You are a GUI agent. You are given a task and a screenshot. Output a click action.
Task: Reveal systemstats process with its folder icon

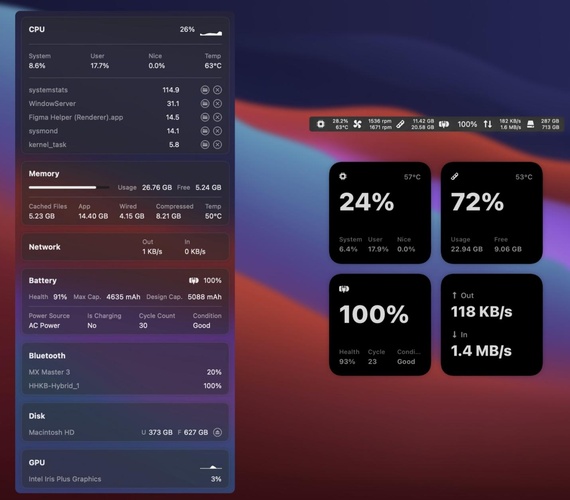point(205,90)
